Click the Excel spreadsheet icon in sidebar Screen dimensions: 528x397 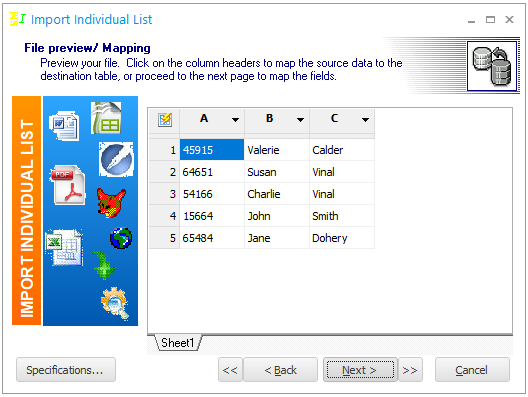click(x=64, y=247)
